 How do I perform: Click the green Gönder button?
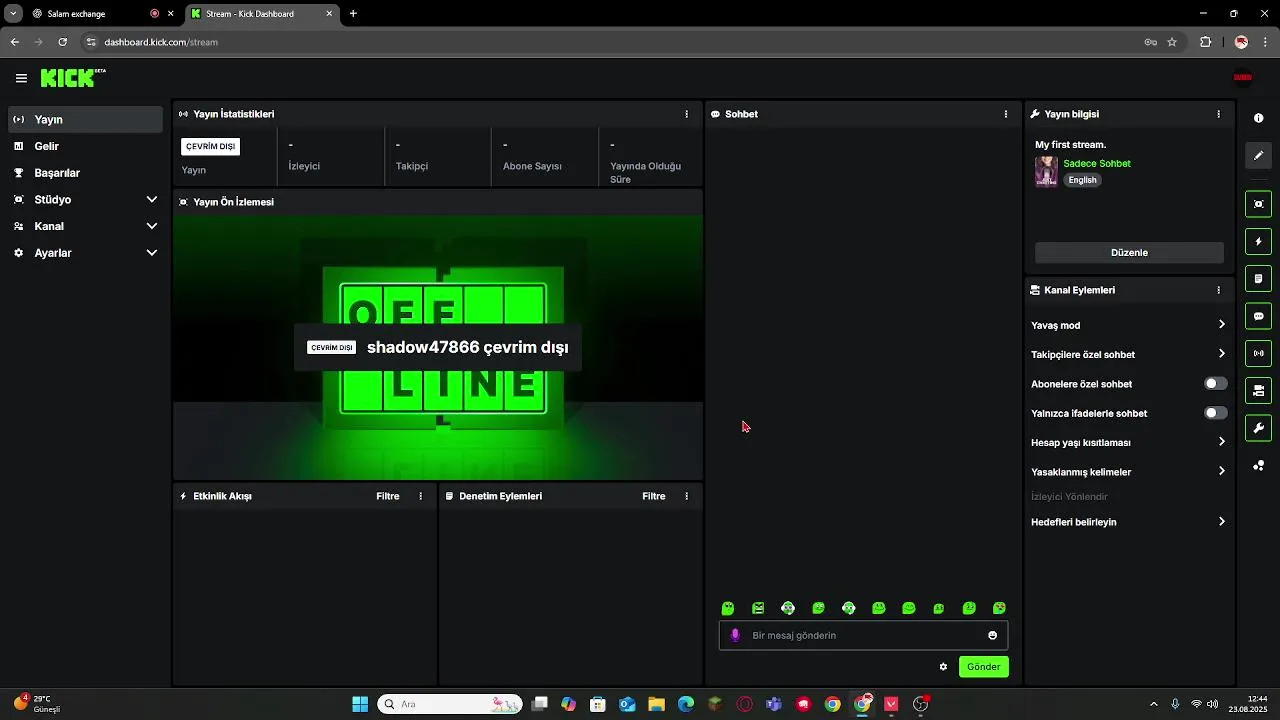(983, 667)
